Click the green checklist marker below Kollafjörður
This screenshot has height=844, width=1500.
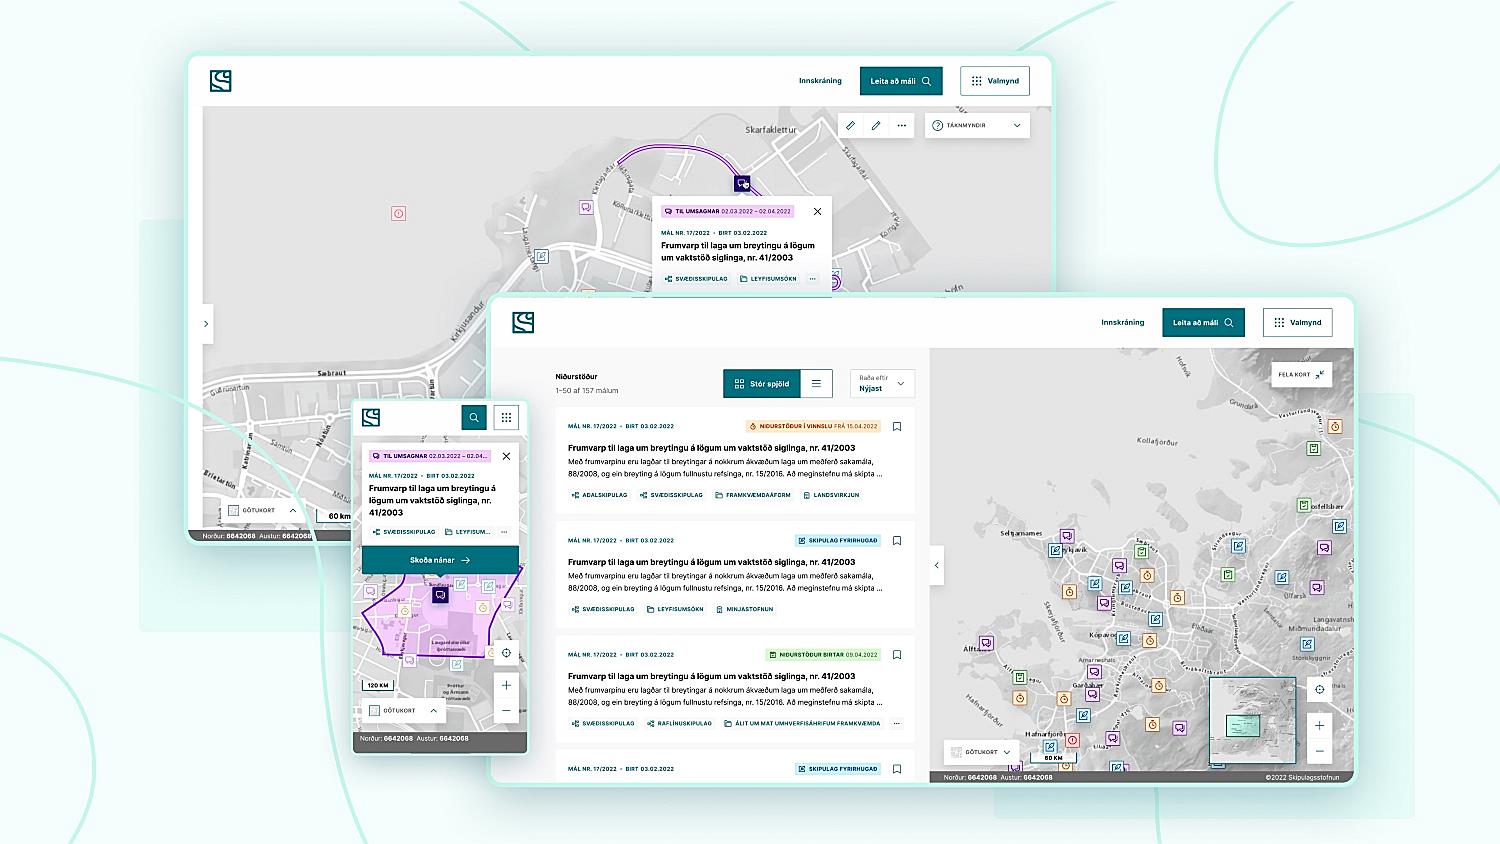tap(1313, 449)
